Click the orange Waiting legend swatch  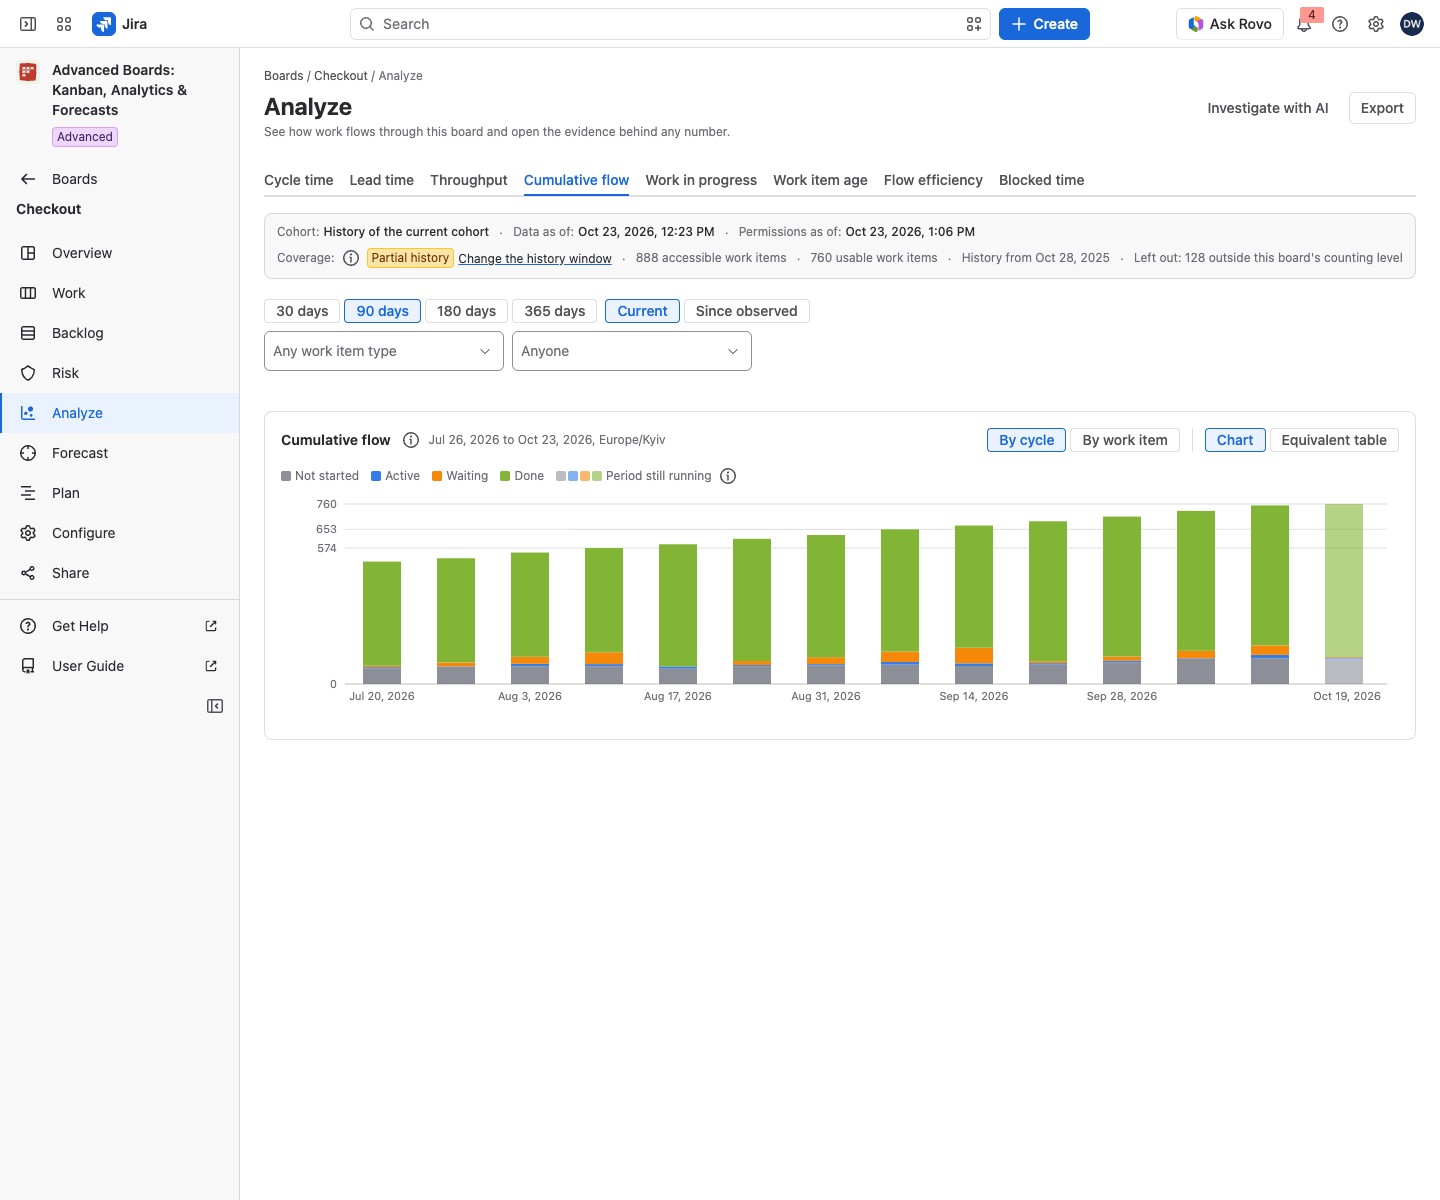pyautogui.click(x=437, y=476)
